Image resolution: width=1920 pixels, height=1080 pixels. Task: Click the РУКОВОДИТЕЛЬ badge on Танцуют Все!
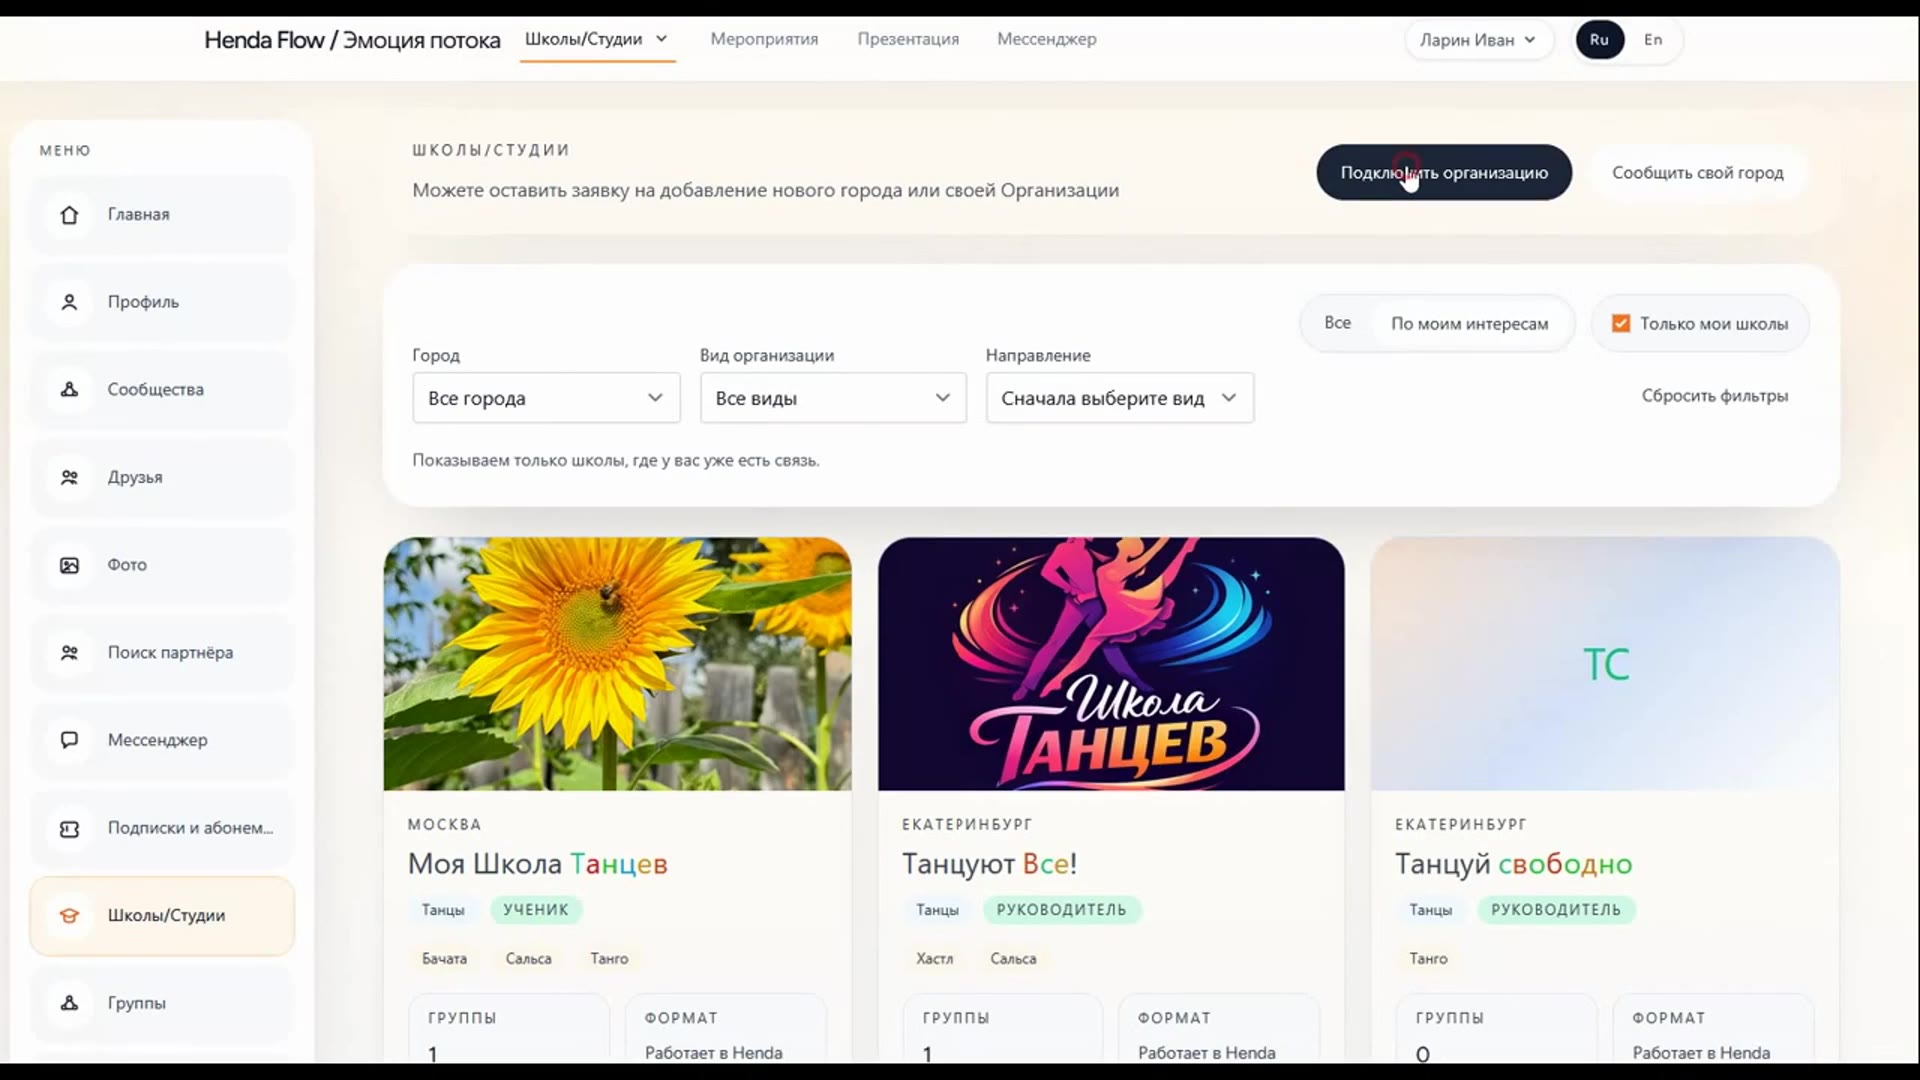pyautogui.click(x=1061, y=910)
